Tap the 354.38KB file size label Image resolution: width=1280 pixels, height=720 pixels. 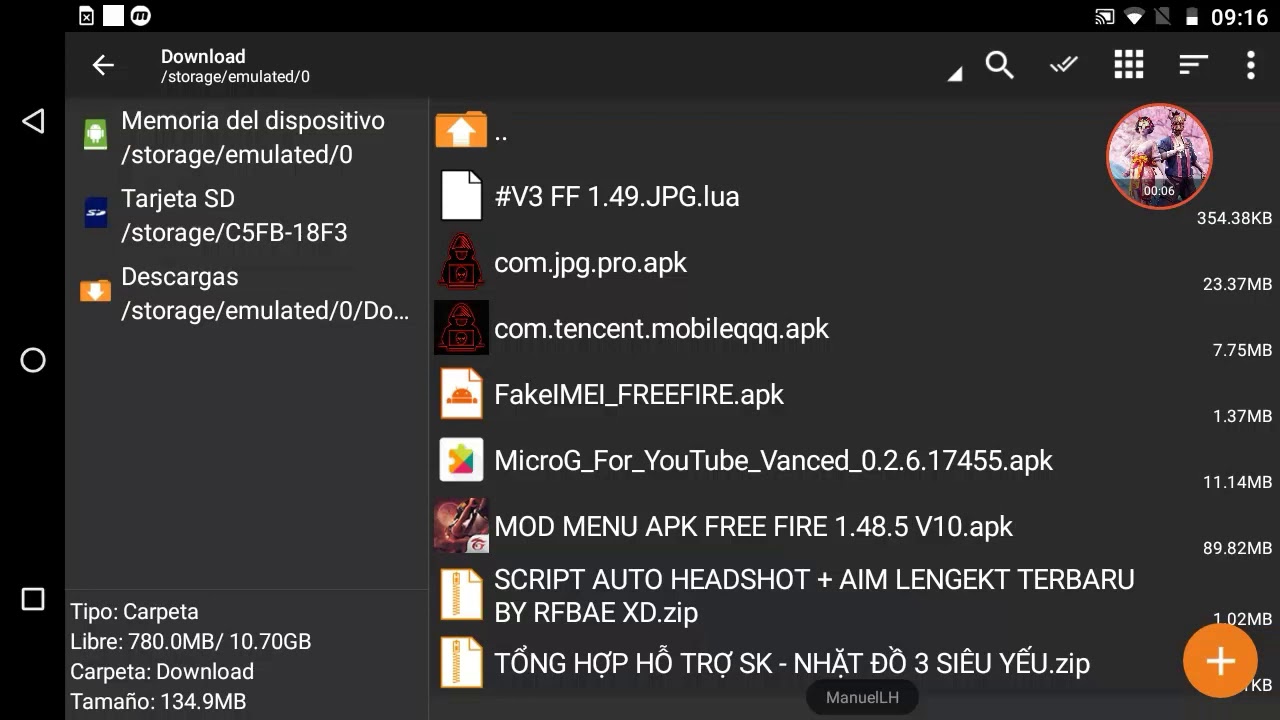tap(1234, 218)
